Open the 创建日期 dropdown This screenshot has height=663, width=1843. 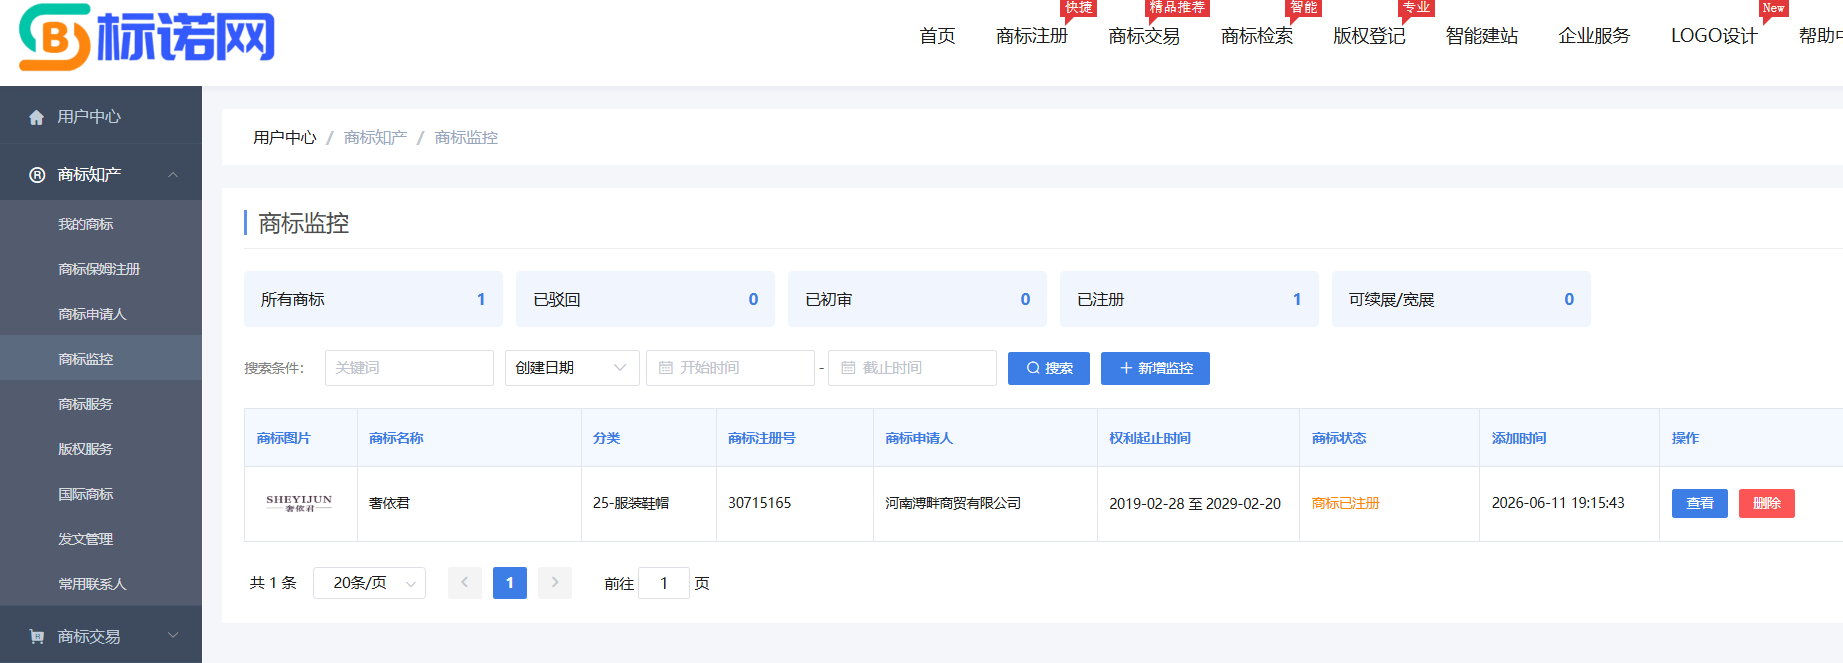(572, 368)
